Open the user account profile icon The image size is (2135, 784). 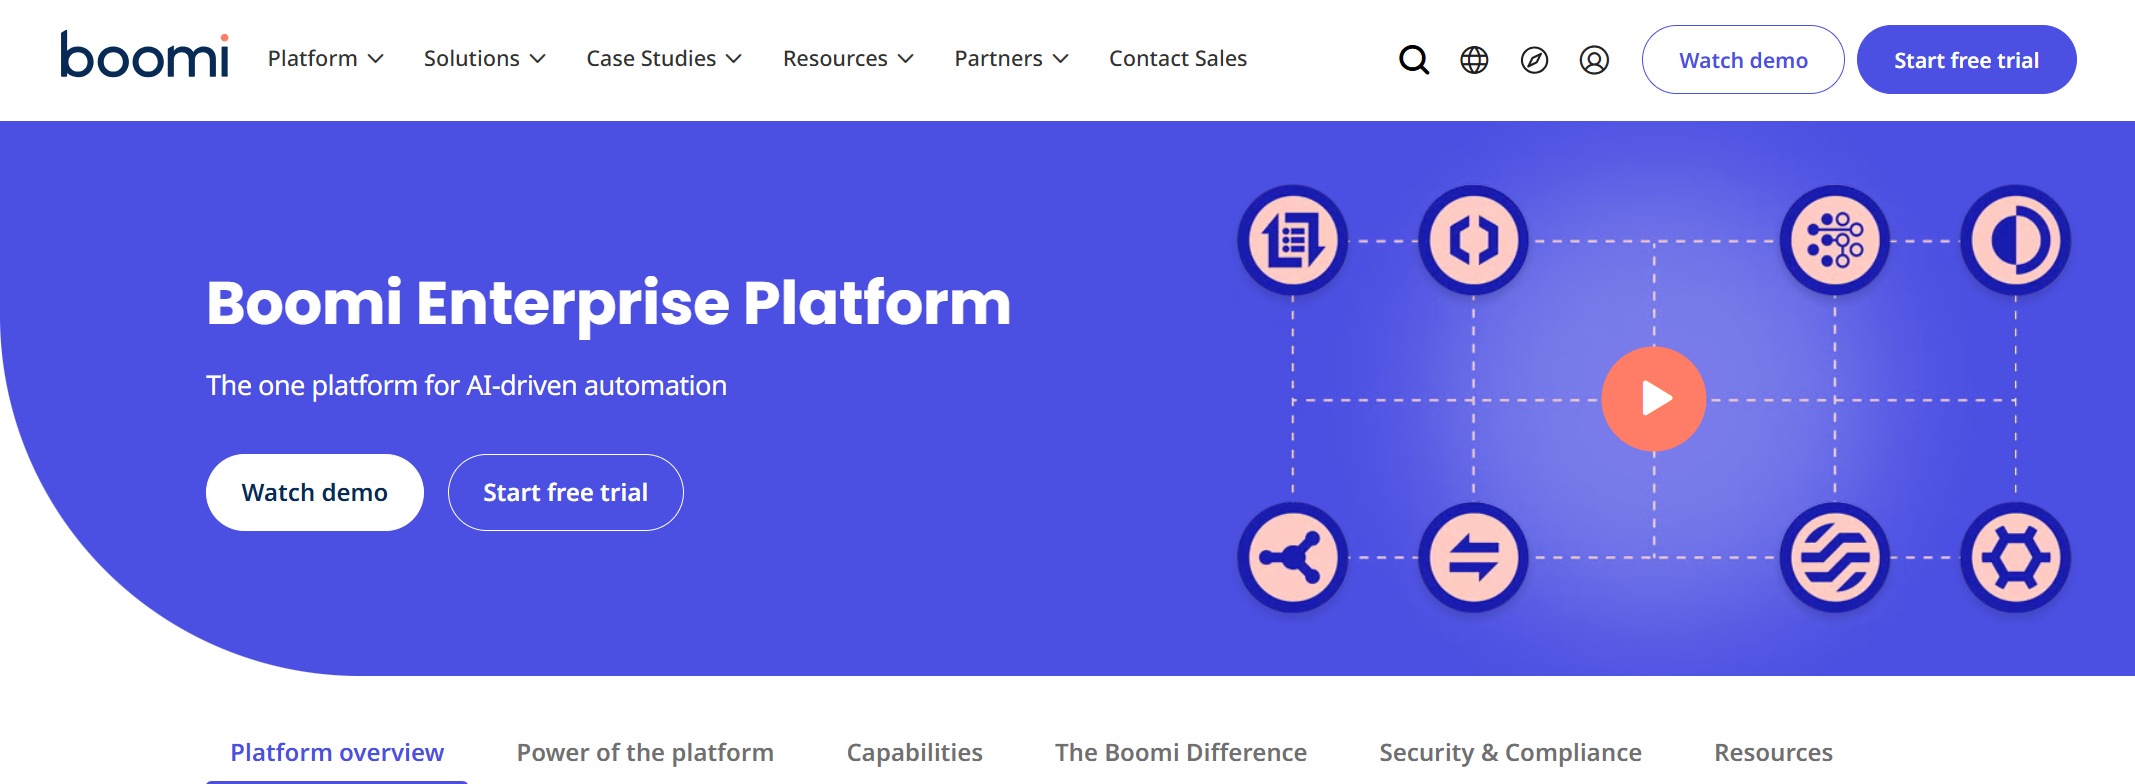tap(1594, 60)
